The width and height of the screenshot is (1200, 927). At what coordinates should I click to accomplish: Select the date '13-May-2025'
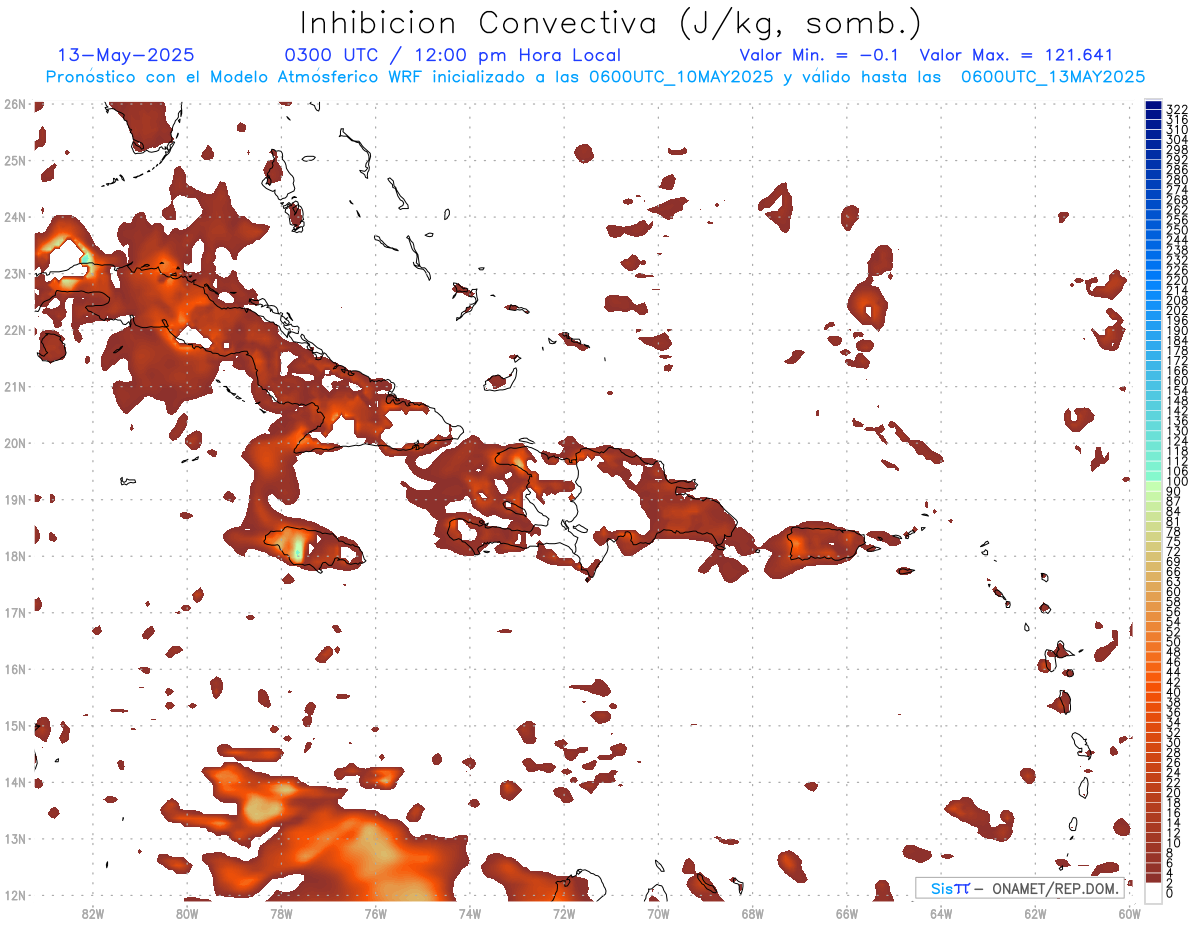(x=126, y=56)
